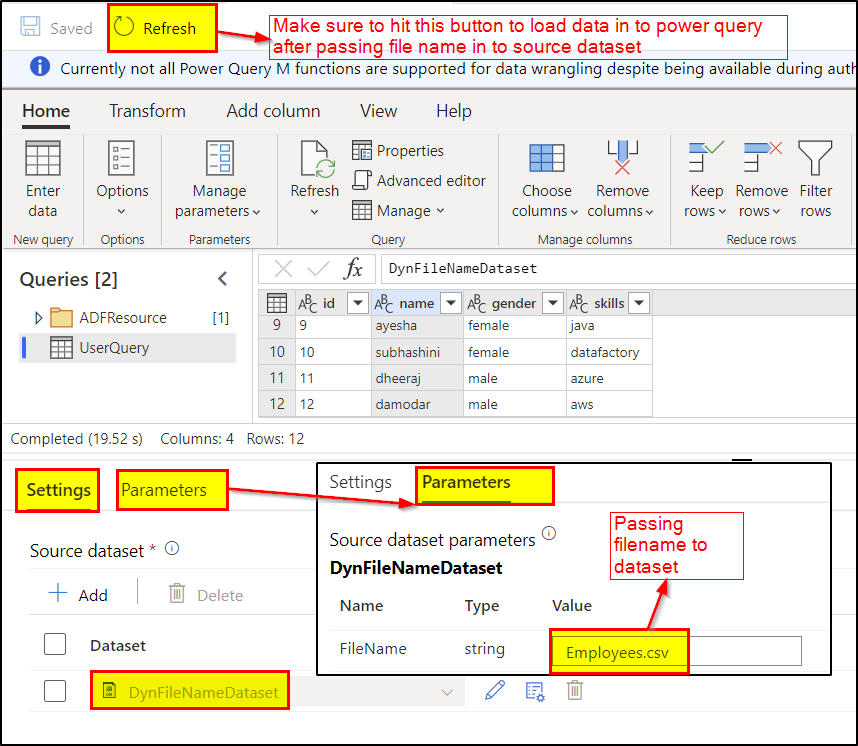Image resolution: width=858 pixels, height=746 pixels.
Task: Click the FileName value field Employees.csv
Action: 676,651
